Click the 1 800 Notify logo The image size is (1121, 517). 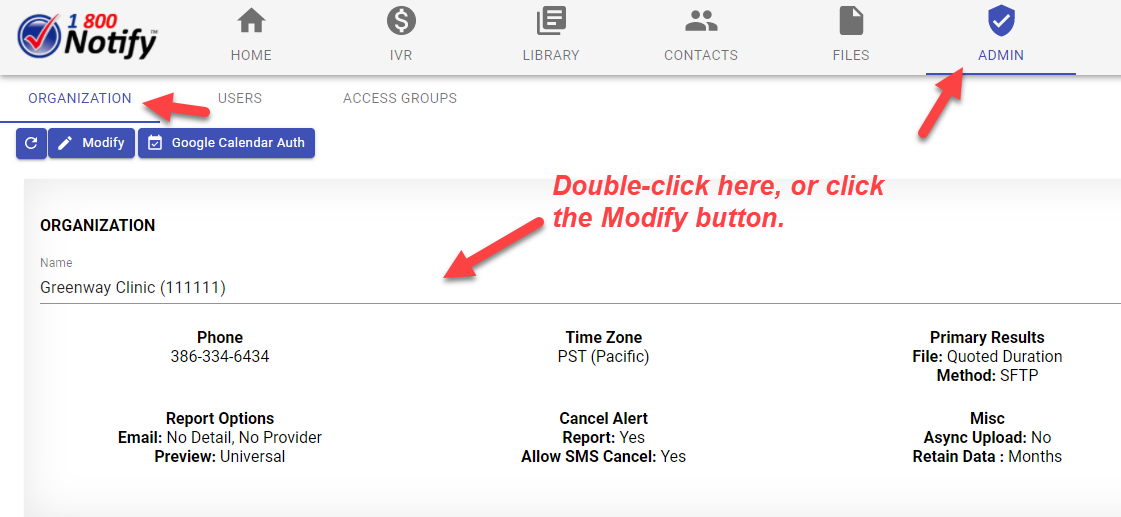pyautogui.click(x=88, y=36)
